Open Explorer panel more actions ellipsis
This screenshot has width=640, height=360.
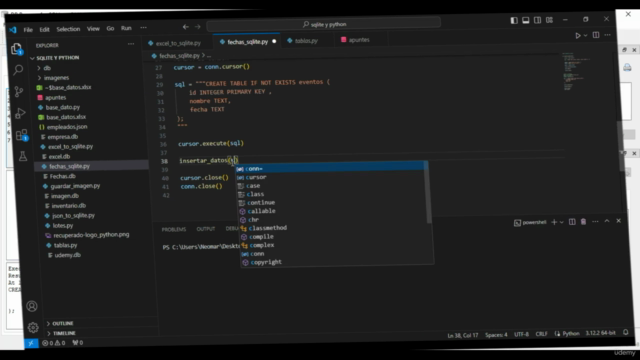(131, 44)
